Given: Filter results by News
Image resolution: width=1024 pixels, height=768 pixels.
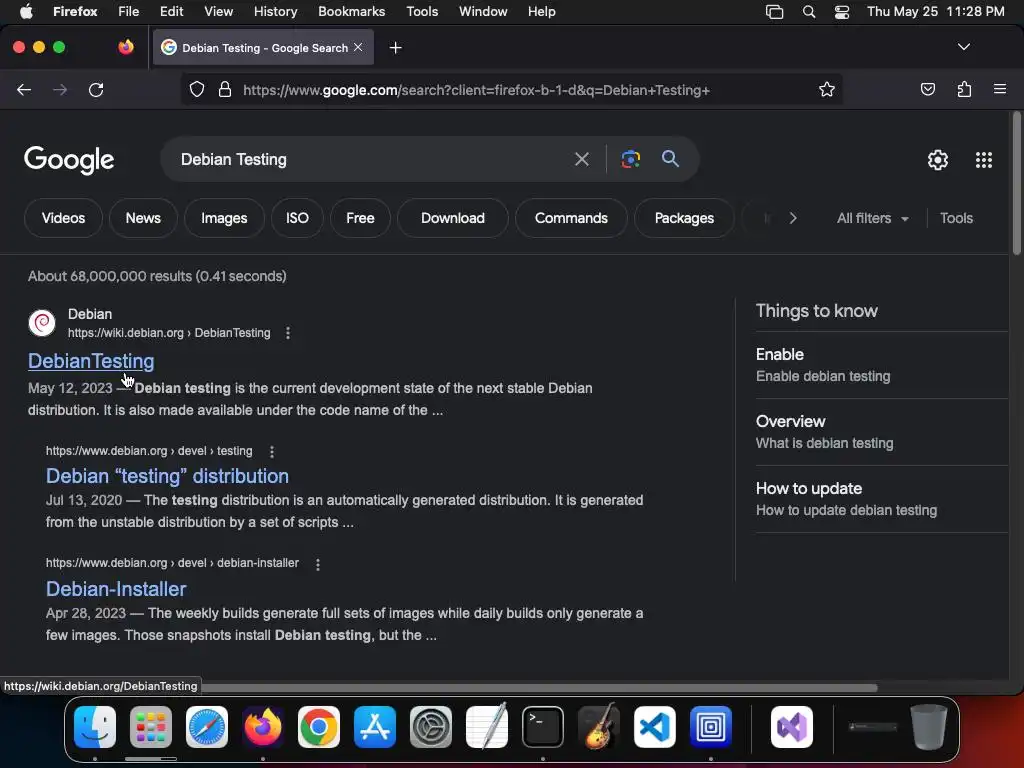Looking at the screenshot, I should pos(143,218).
